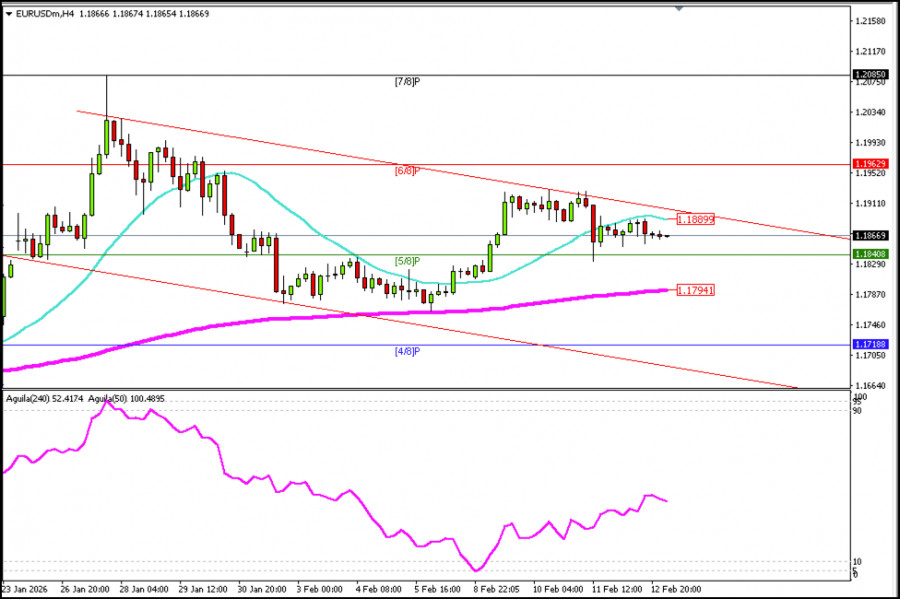Click the 12 Feb 20:00 time label
900x599 pixels.
[676, 589]
